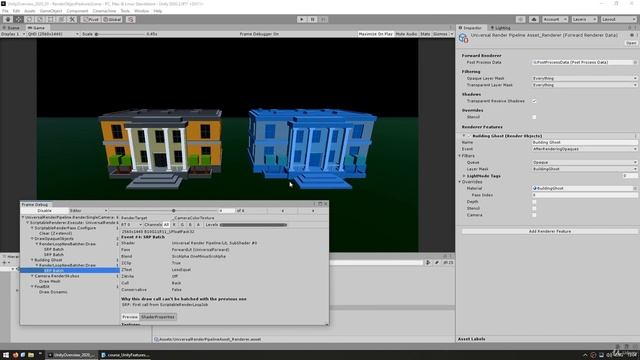Screen dimensions: 640x360
Task: Open Editor connection dropdown in Frame Debug
Action: click(x=88, y=211)
